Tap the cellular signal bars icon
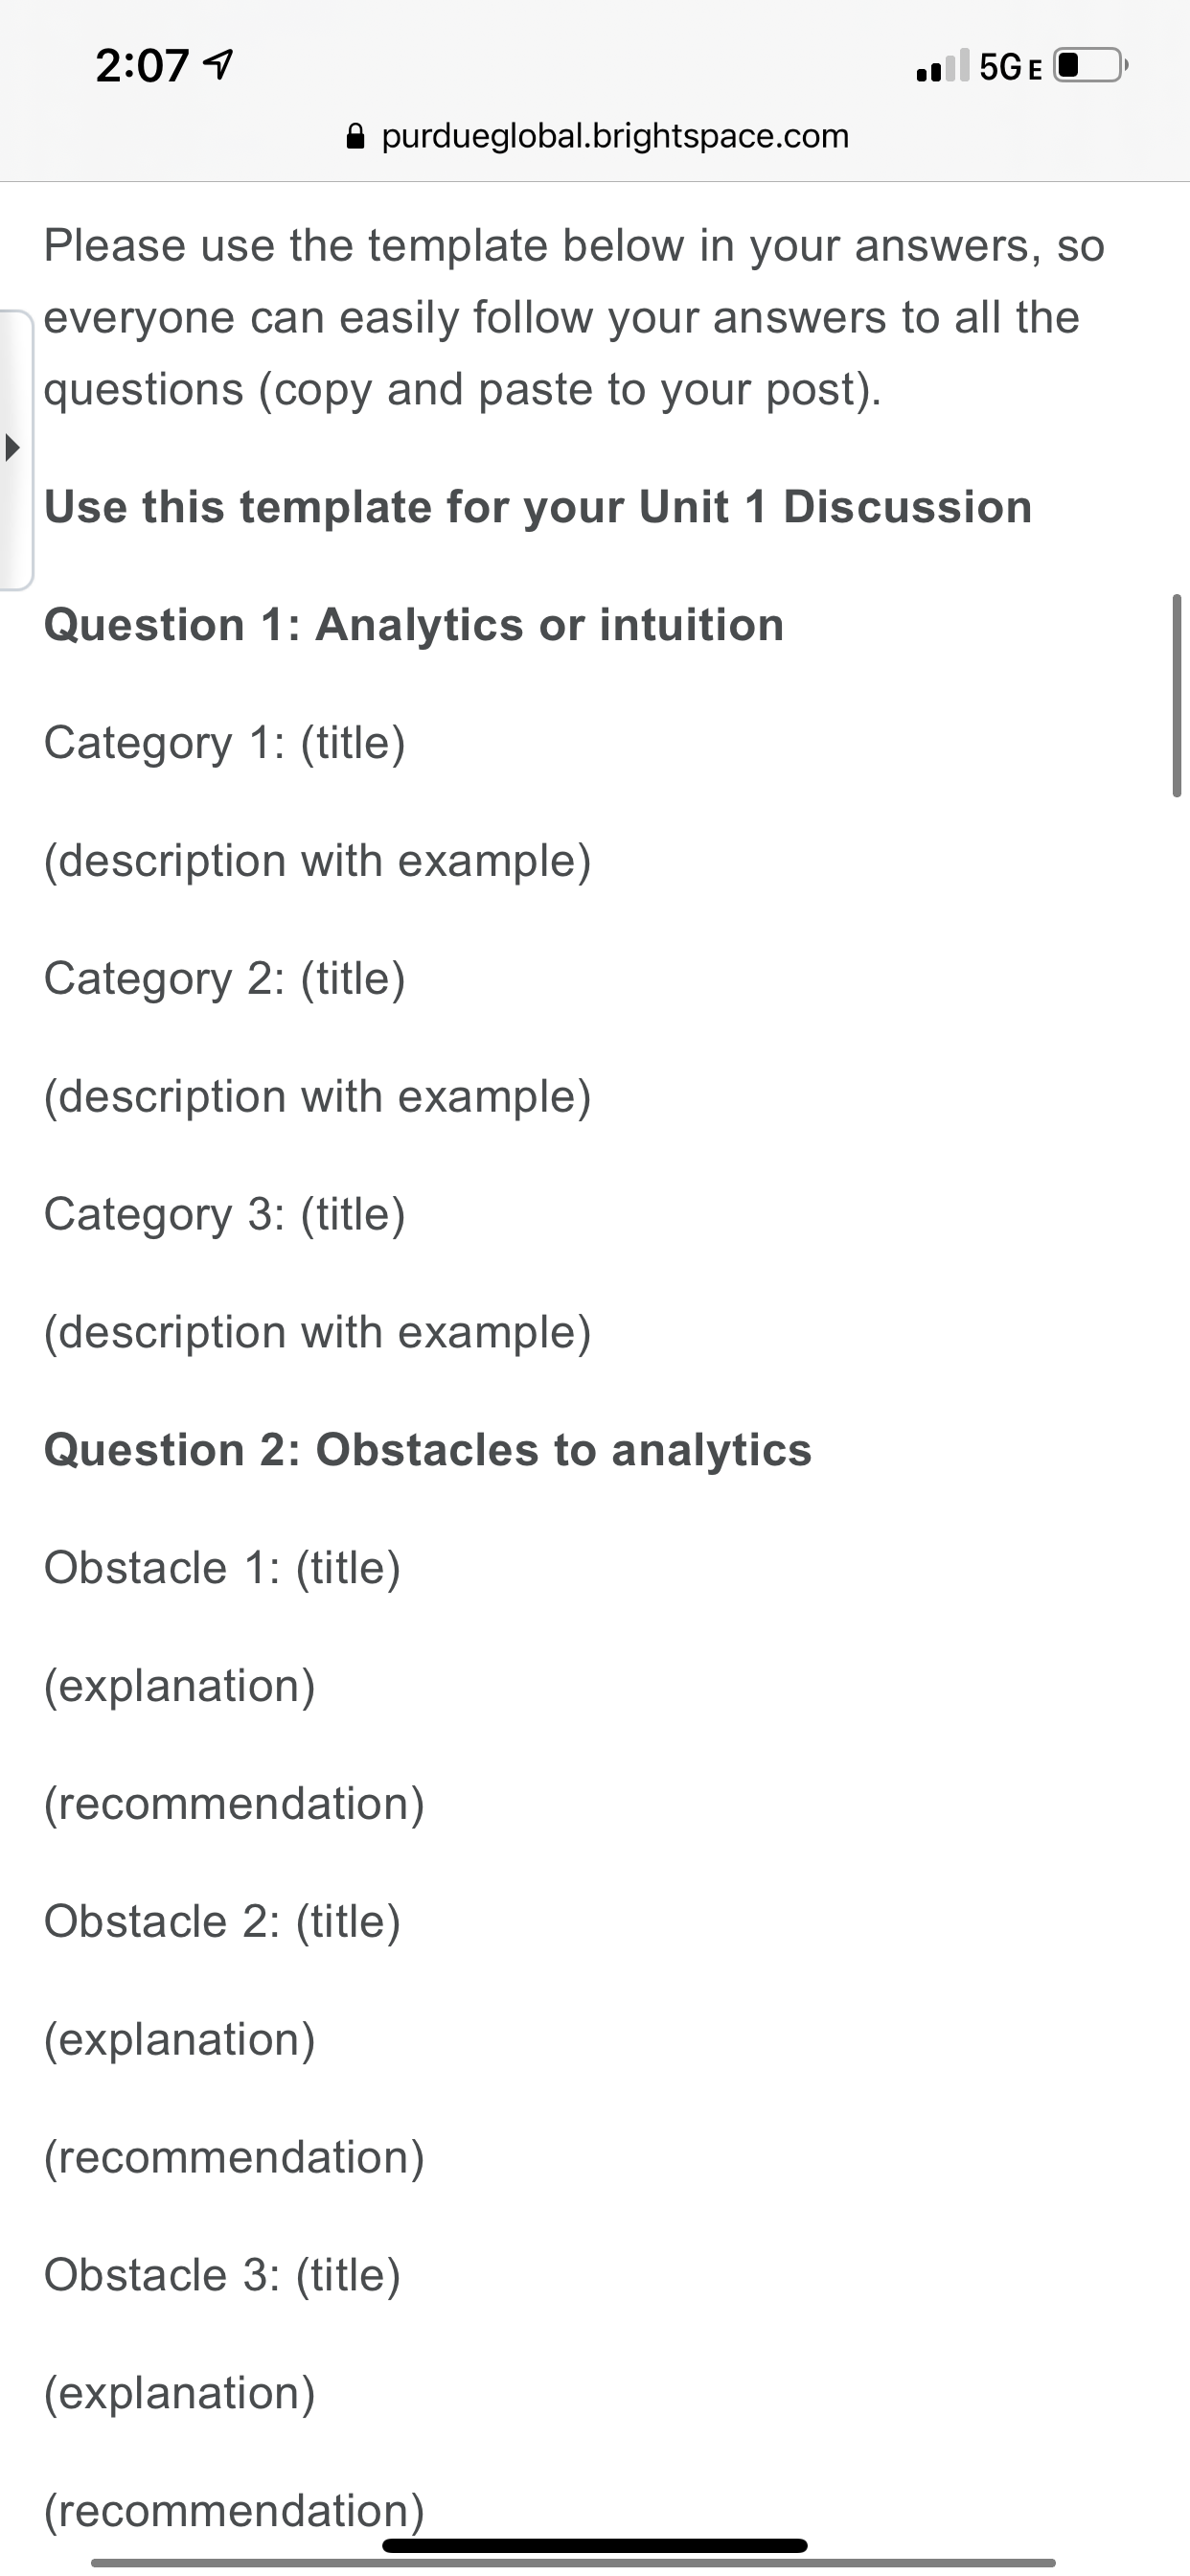This screenshot has width=1190, height=2576. pyautogui.click(x=942, y=66)
